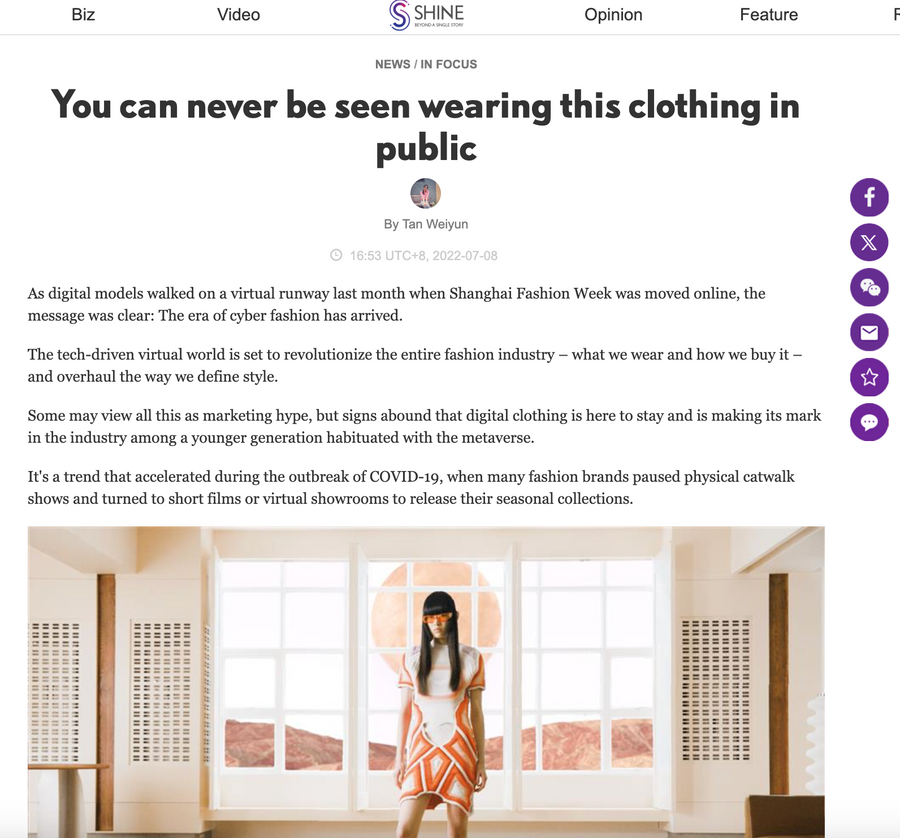Click the SHINE logo
This screenshot has width=900, height=838.
coord(426,15)
